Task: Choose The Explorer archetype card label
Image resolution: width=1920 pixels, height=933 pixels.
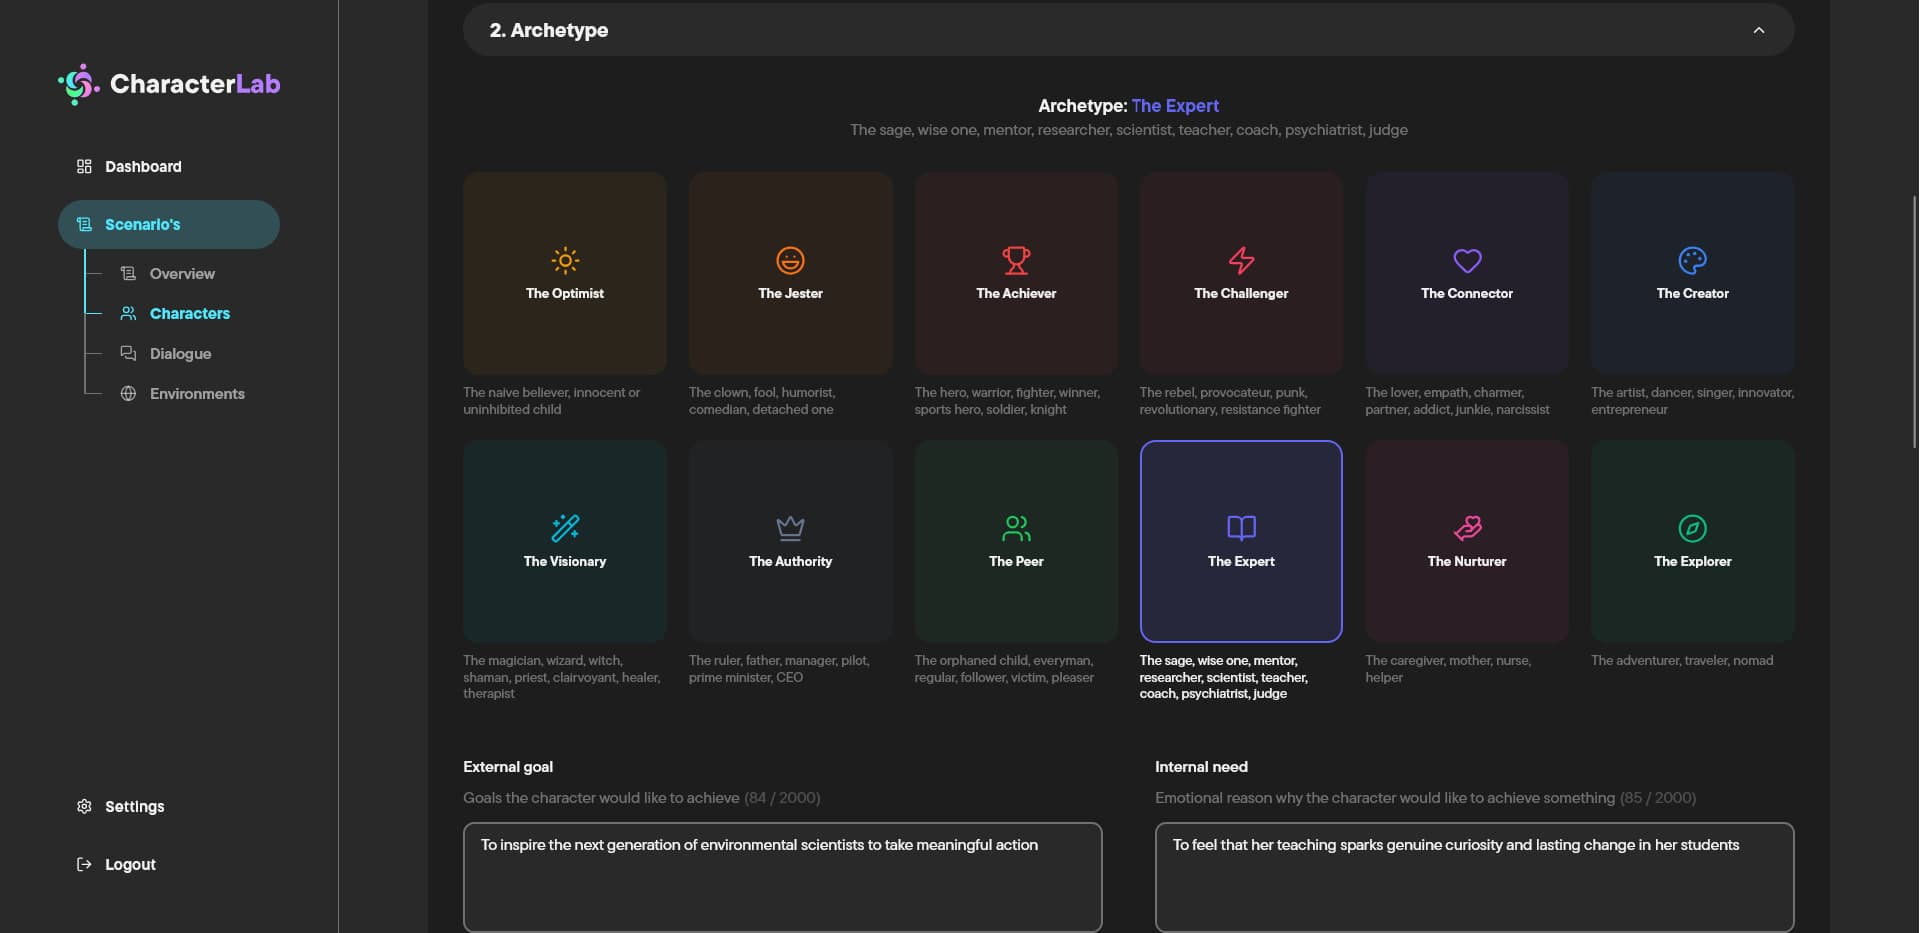Action: coord(1692,561)
